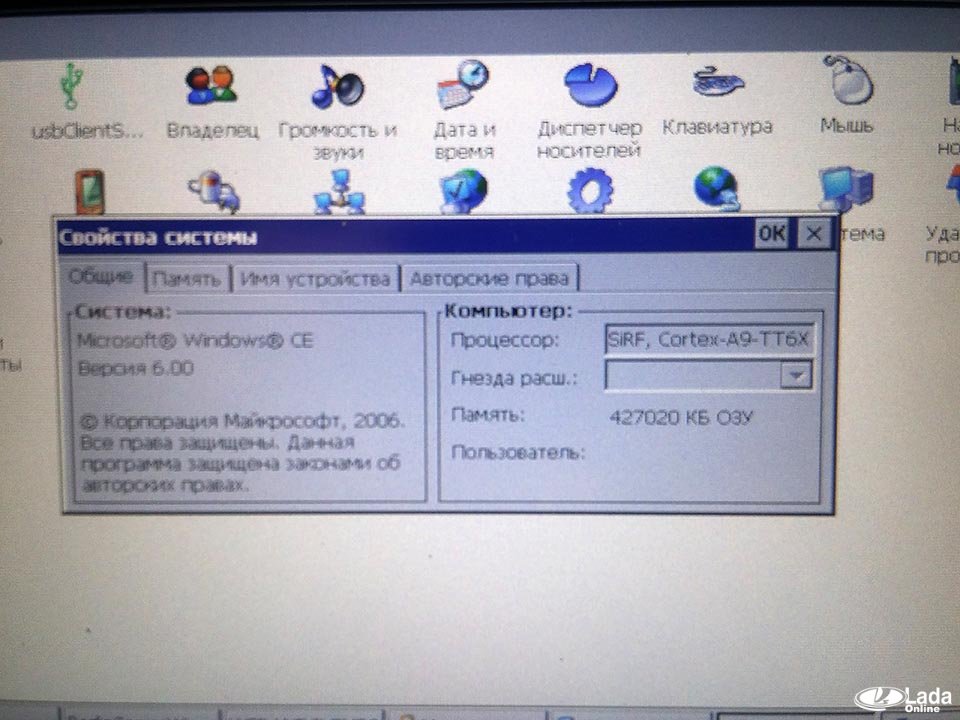Select the Общие tab
The width and height of the screenshot is (960, 720).
tap(102, 277)
